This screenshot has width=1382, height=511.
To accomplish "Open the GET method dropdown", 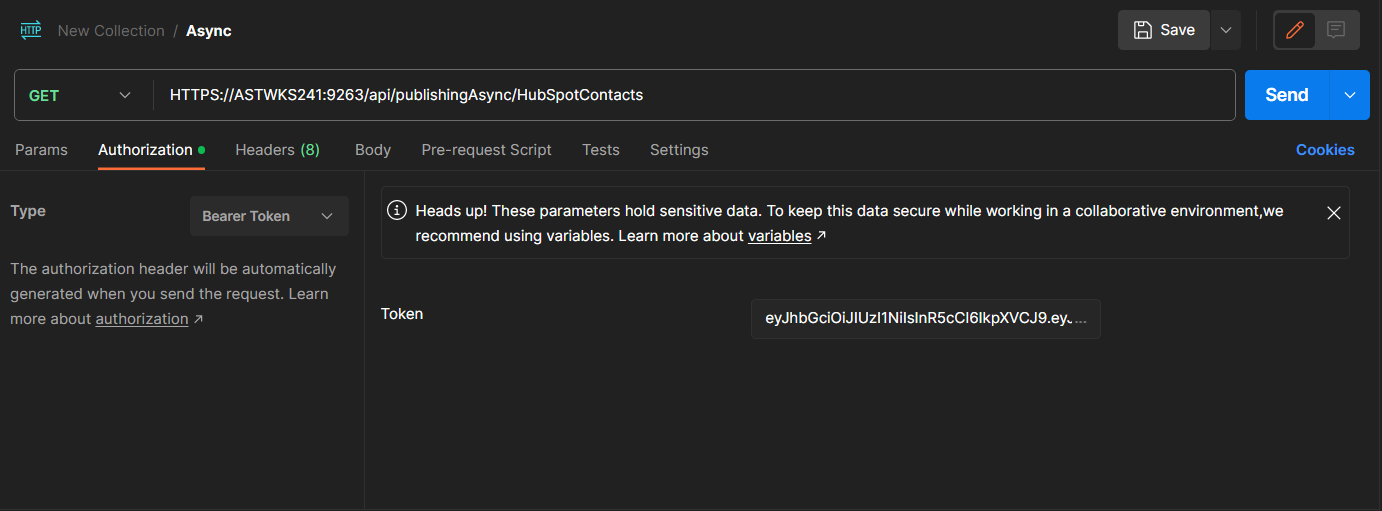I will click(82, 95).
